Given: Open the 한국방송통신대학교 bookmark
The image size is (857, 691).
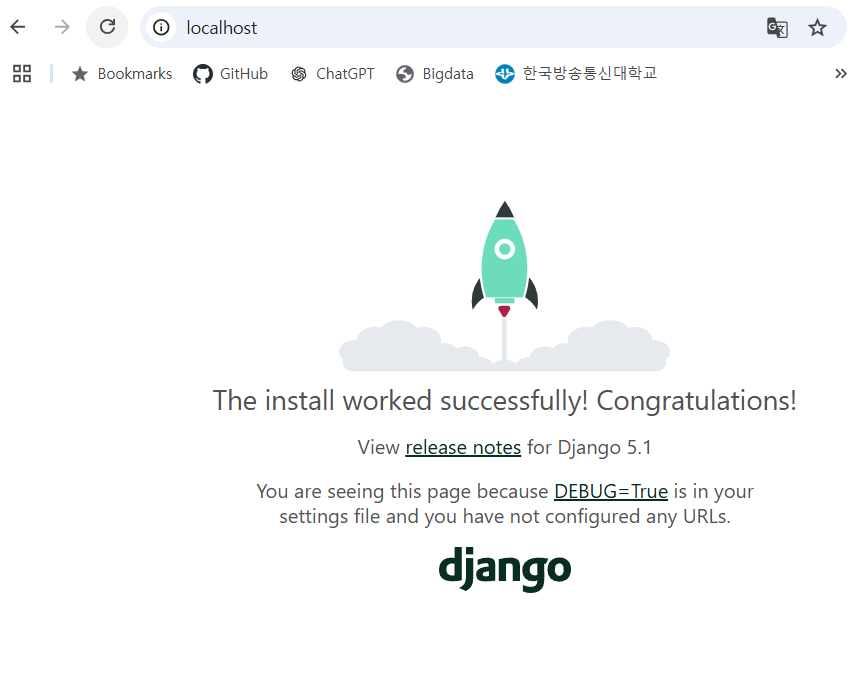Looking at the screenshot, I should 576,73.
